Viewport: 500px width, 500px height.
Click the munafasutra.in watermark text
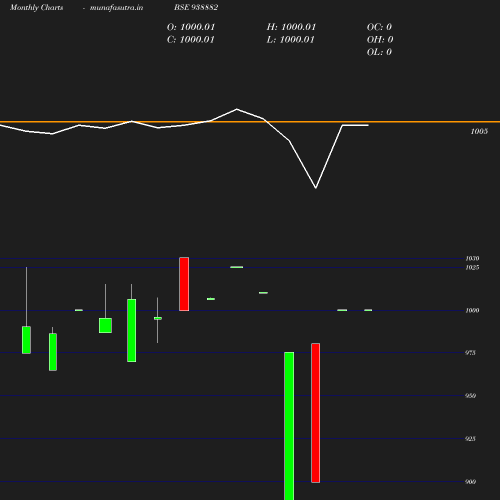(x=116, y=7)
